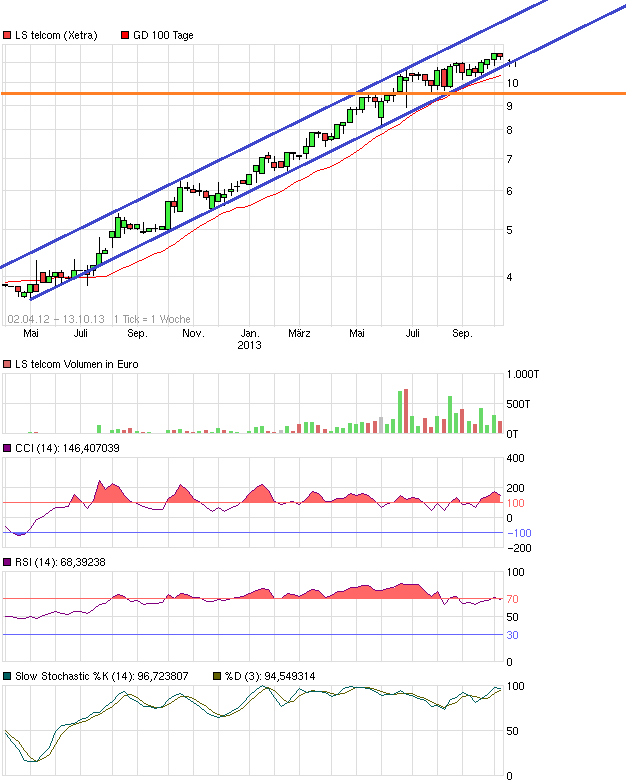Click the date range 02.04.12 - 13.10.13

coord(56,319)
